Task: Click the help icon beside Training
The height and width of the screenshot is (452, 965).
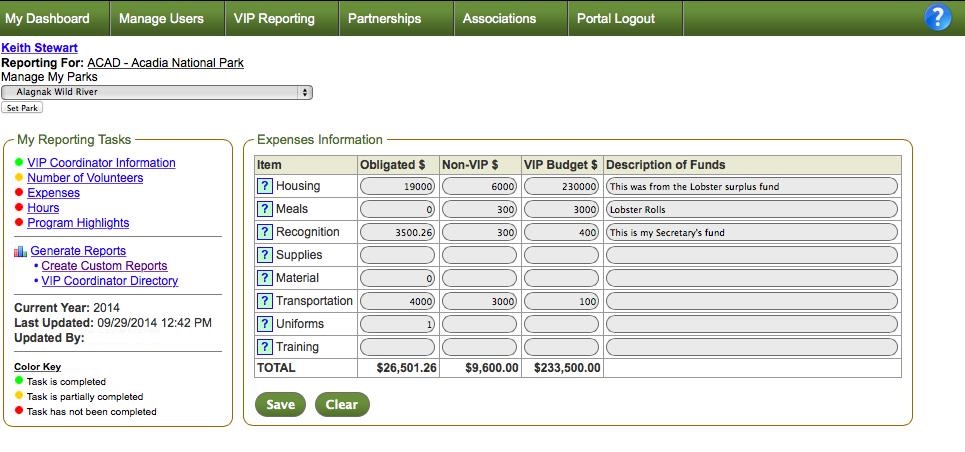Action: [x=265, y=347]
